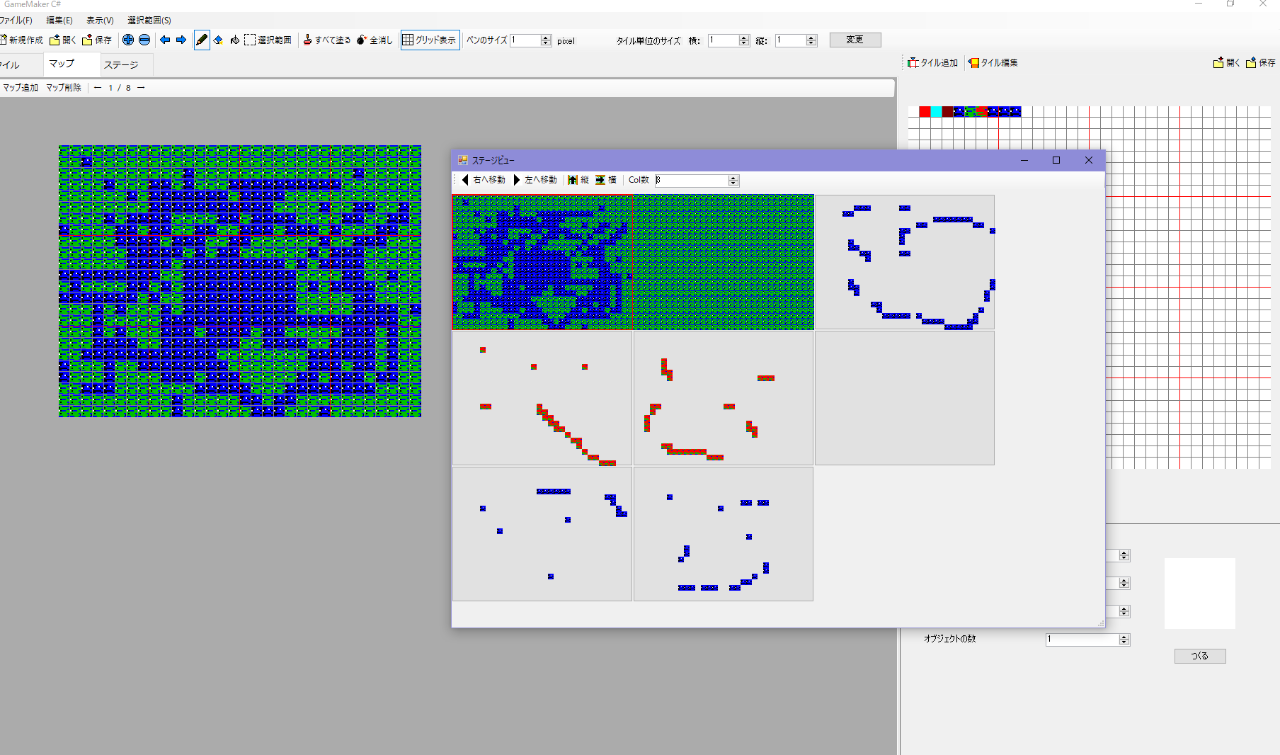
Task: Click the zoom in magnifier icon
Action: pos(128,40)
